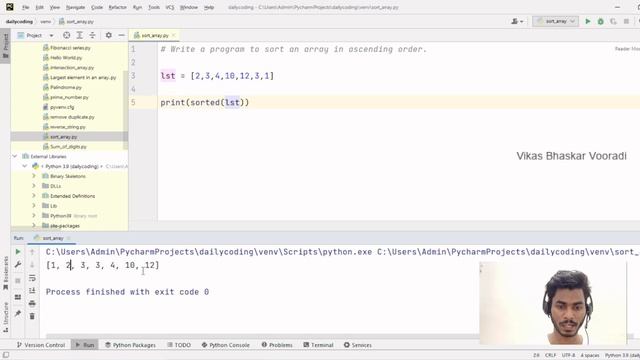The height and width of the screenshot is (360, 640).
Task: Expand the Lib folder
Action: (34, 206)
